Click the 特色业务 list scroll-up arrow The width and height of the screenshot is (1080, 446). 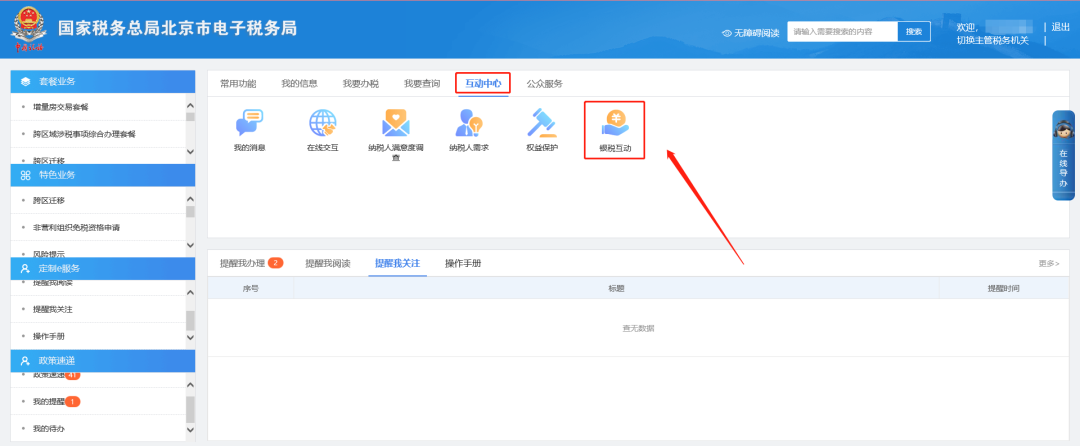tap(191, 200)
